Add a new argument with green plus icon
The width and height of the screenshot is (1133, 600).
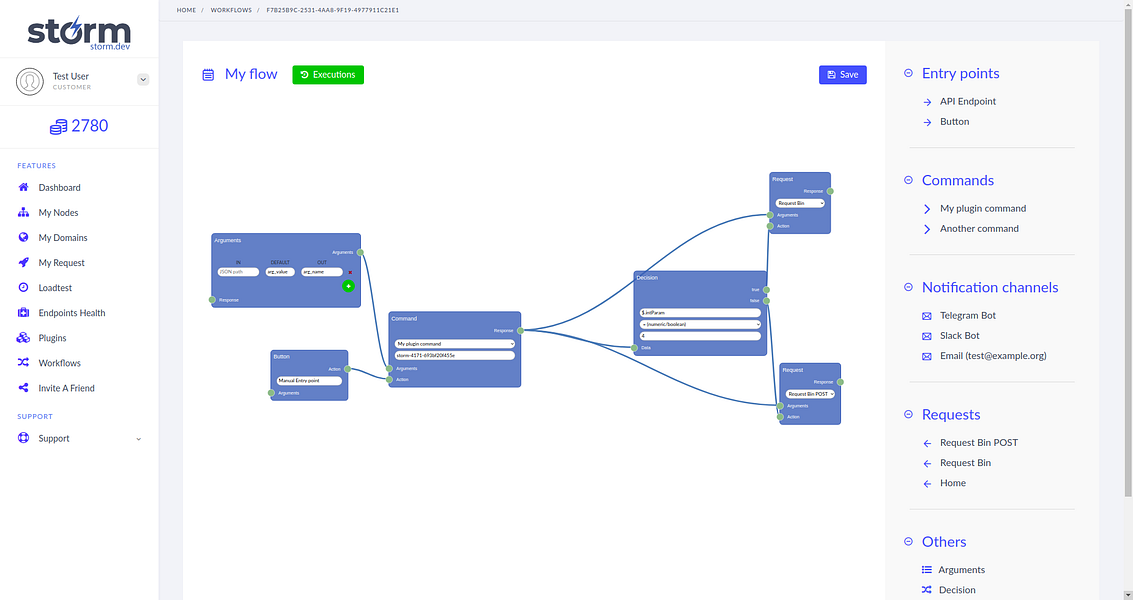point(348,286)
